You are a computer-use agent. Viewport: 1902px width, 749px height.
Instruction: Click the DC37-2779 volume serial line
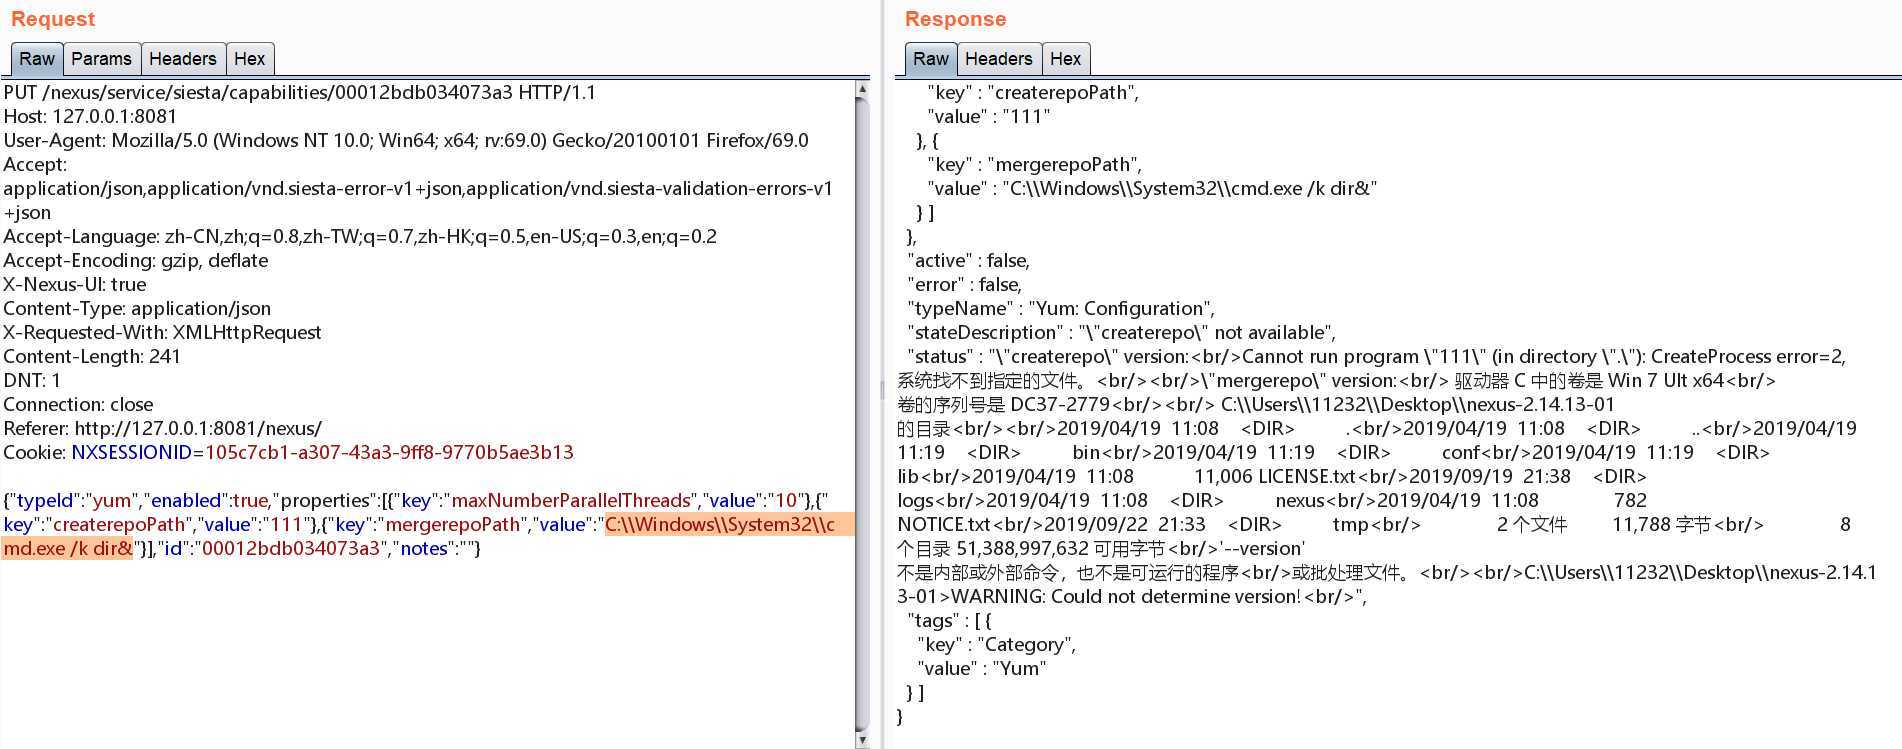coord(1256,404)
